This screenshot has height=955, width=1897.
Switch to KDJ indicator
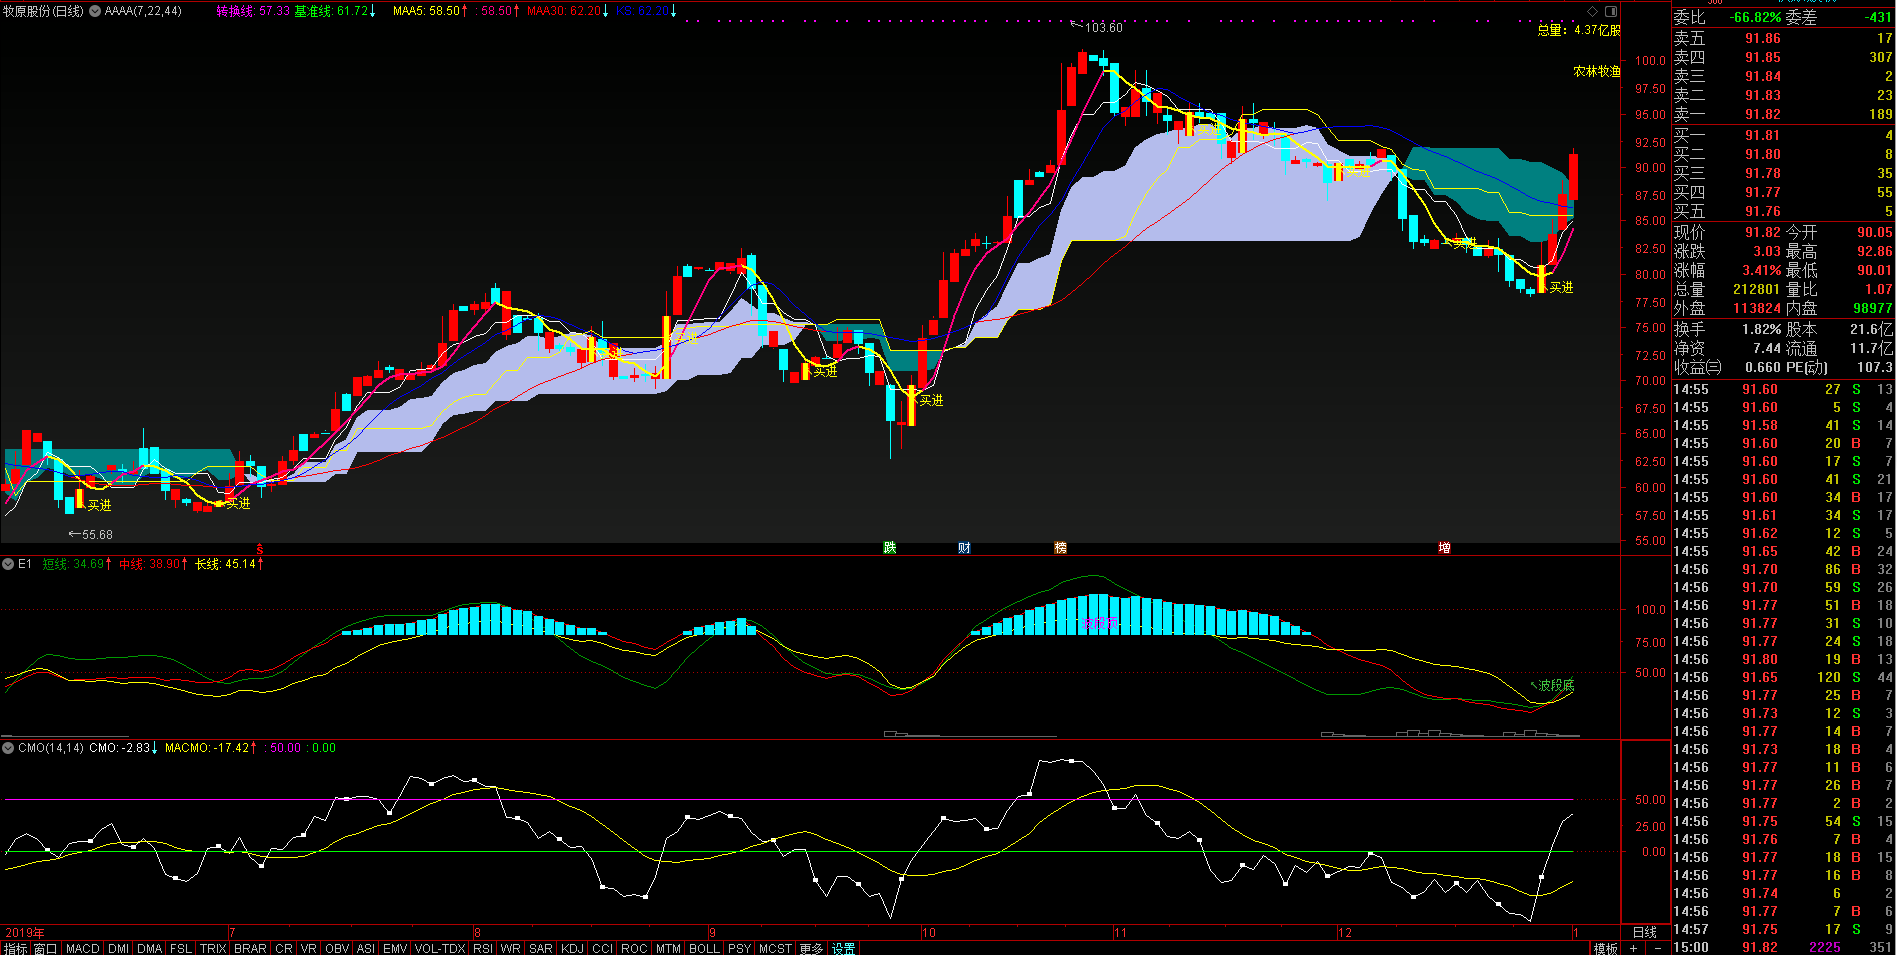click(573, 948)
